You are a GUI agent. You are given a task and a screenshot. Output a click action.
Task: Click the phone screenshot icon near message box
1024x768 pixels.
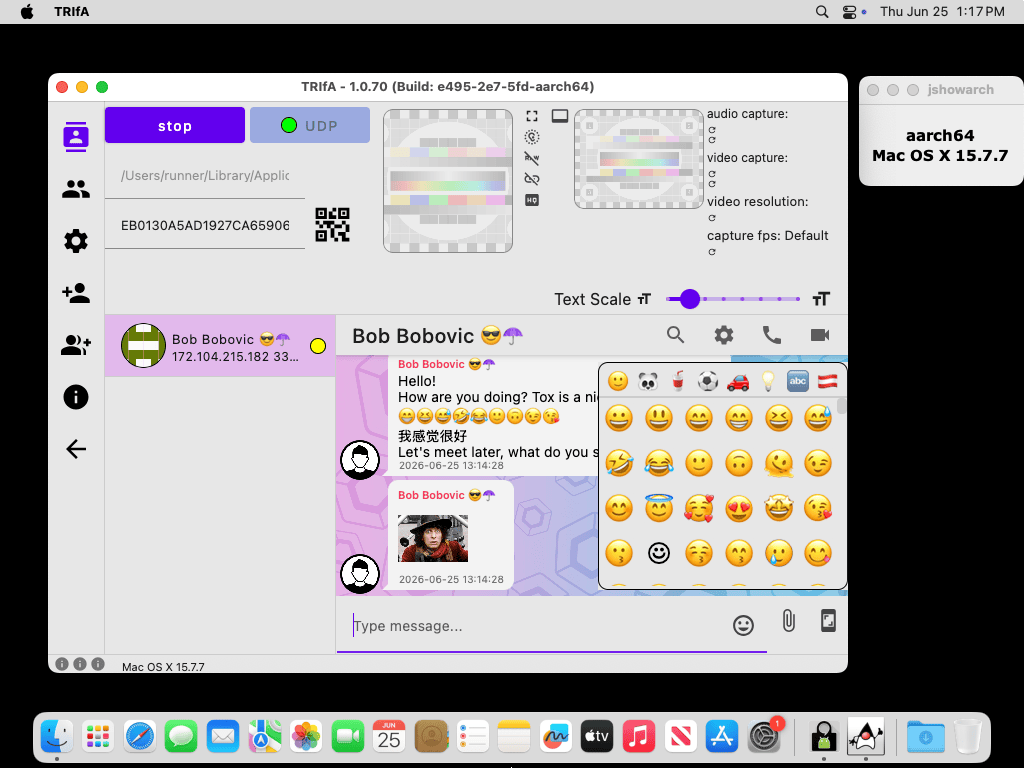828,620
